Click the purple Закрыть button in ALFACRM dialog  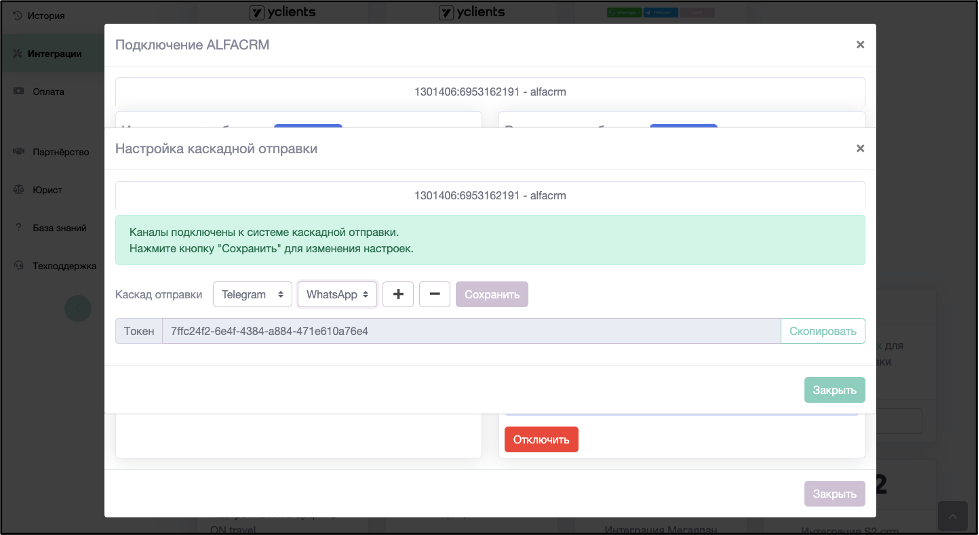[834, 494]
